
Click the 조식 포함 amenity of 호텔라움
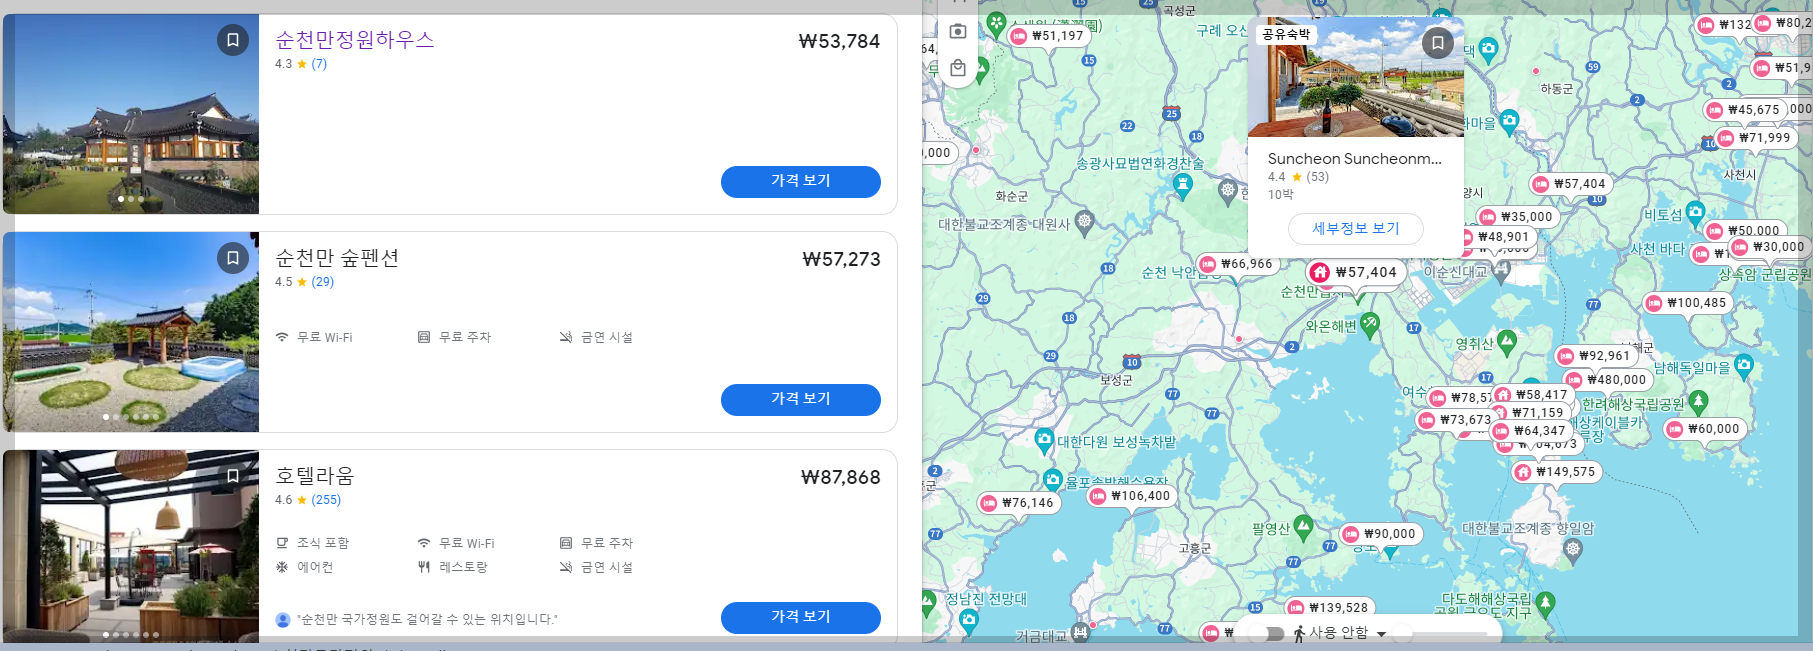coord(313,543)
